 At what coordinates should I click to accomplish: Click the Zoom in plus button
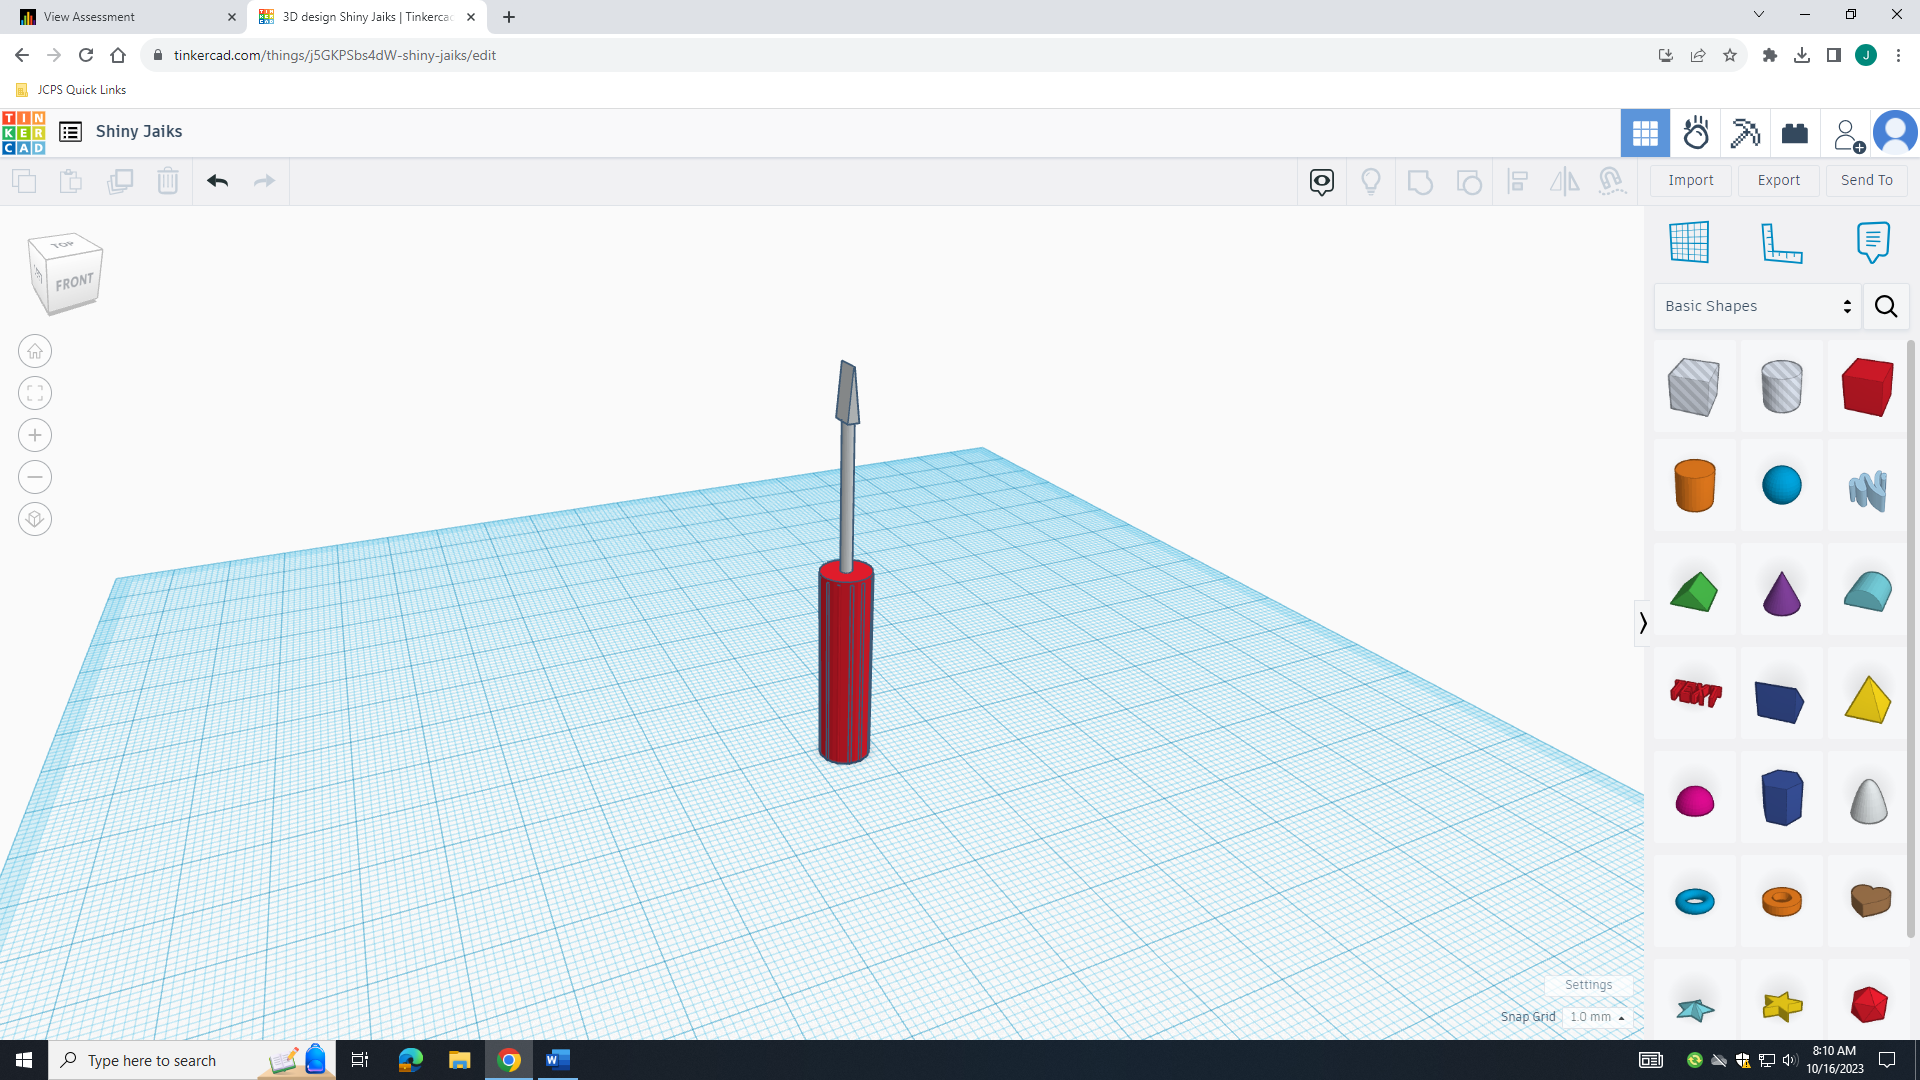click(x=35, y=435)
